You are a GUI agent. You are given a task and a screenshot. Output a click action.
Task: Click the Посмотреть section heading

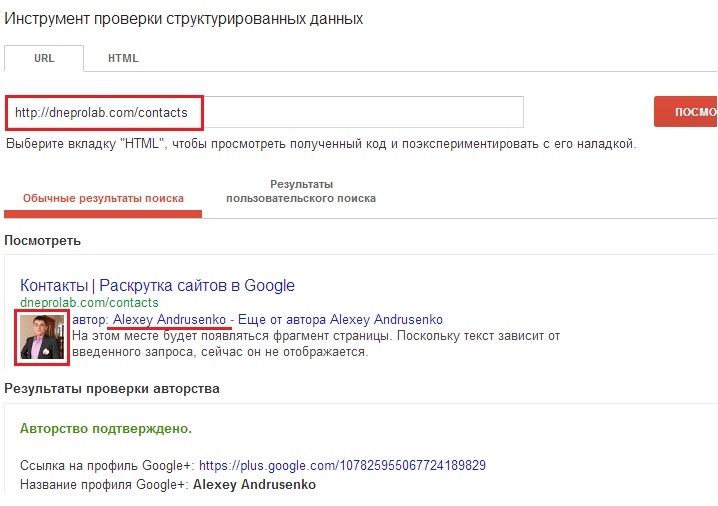[42, 241]
